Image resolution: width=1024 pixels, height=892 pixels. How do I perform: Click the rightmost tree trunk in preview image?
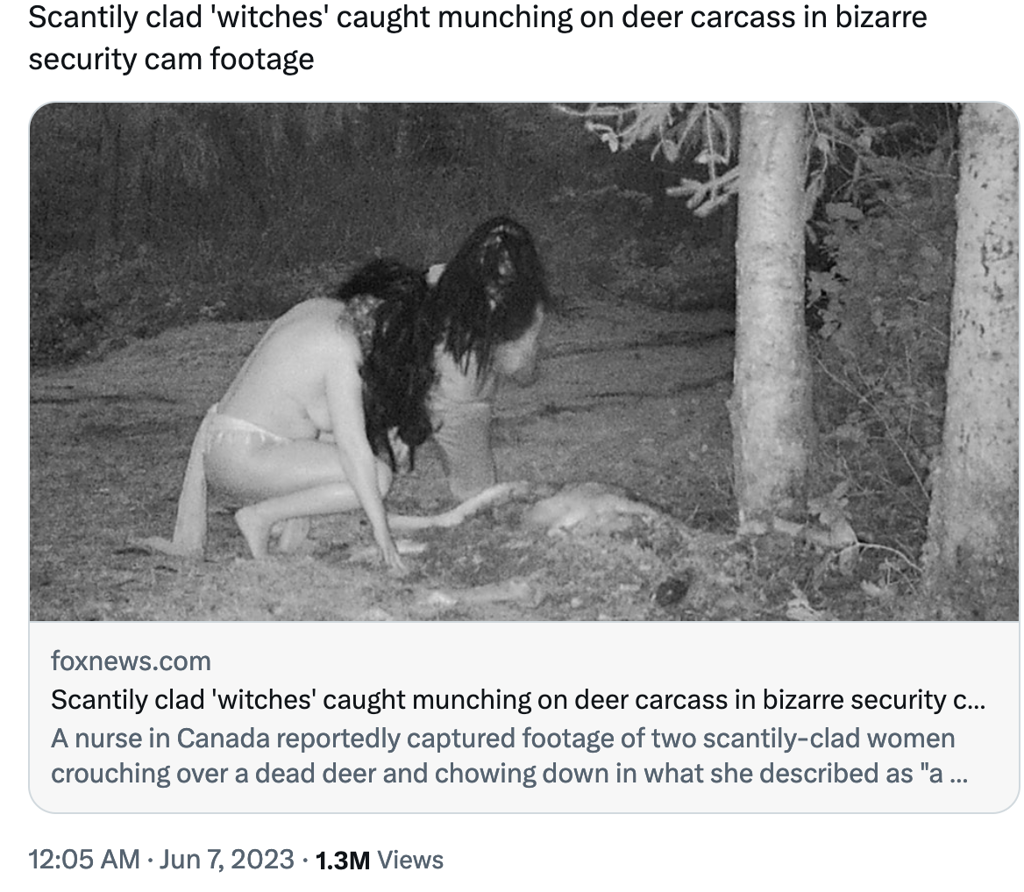(973, 350)
